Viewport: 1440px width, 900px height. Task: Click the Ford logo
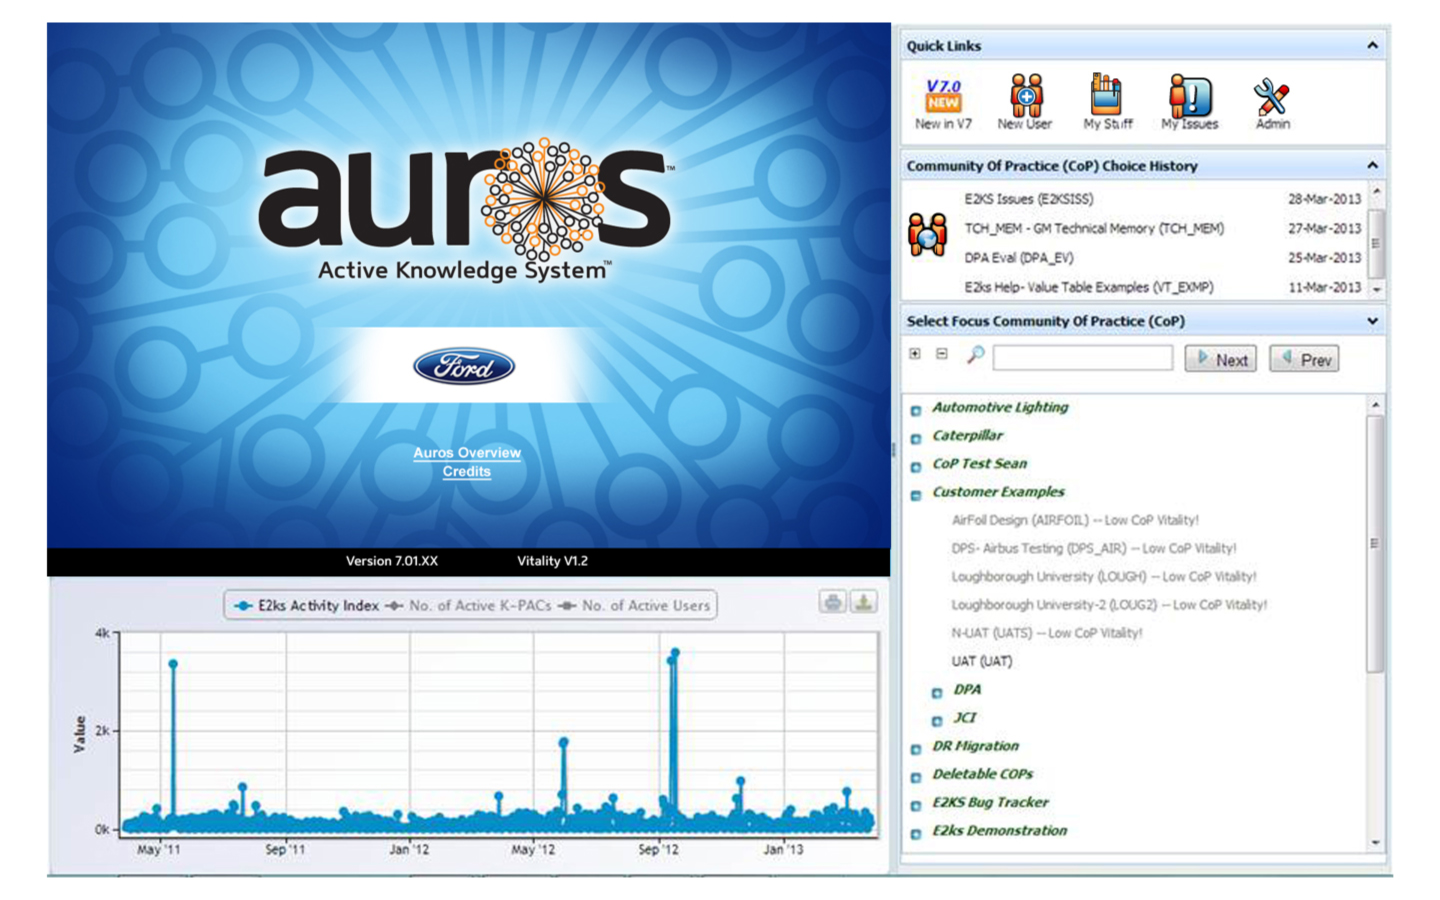point(464,367)
